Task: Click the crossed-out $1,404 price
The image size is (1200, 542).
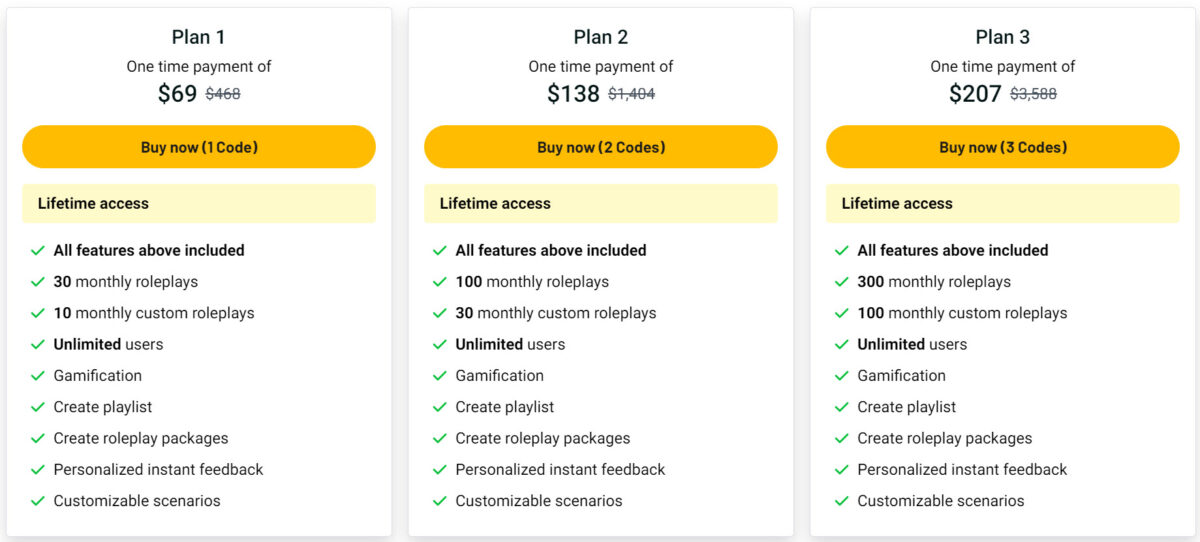Action: point(631,94)
